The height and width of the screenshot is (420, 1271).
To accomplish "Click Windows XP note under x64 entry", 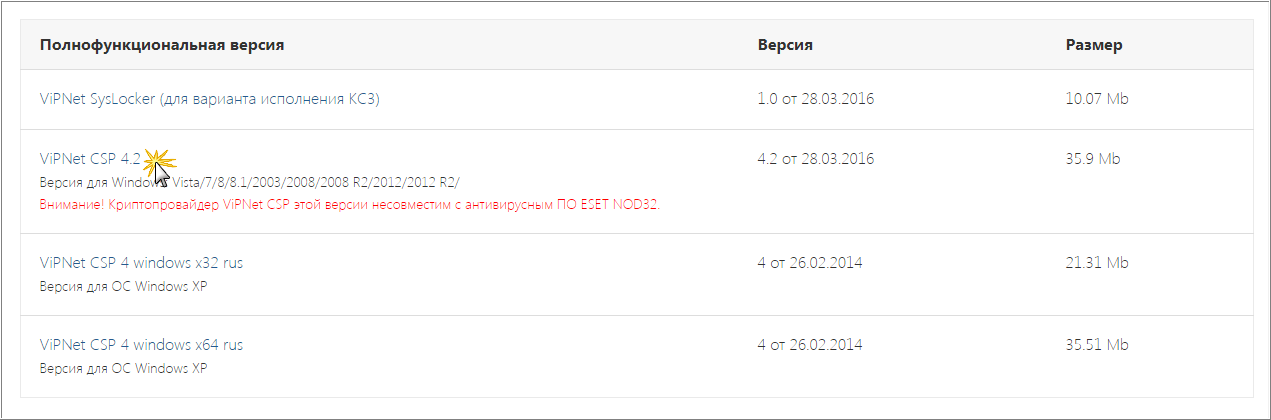I will click(123, 368).
